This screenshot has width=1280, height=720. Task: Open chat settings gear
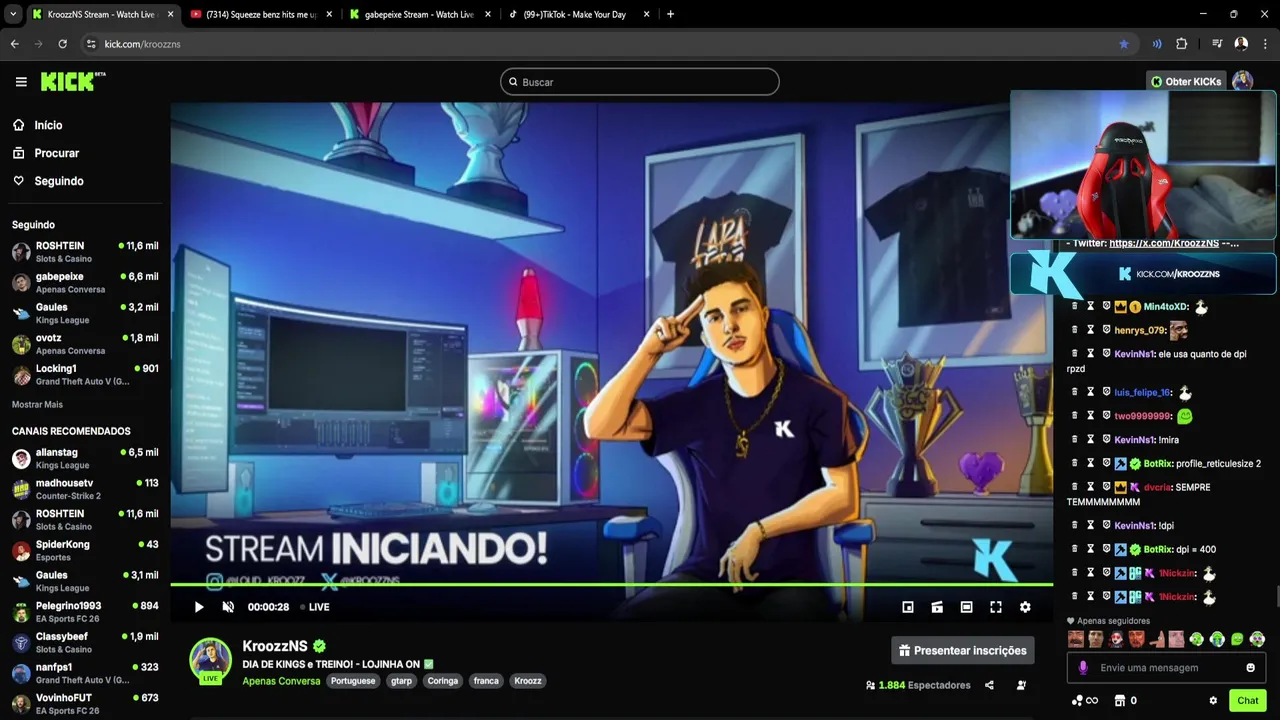1213,701
